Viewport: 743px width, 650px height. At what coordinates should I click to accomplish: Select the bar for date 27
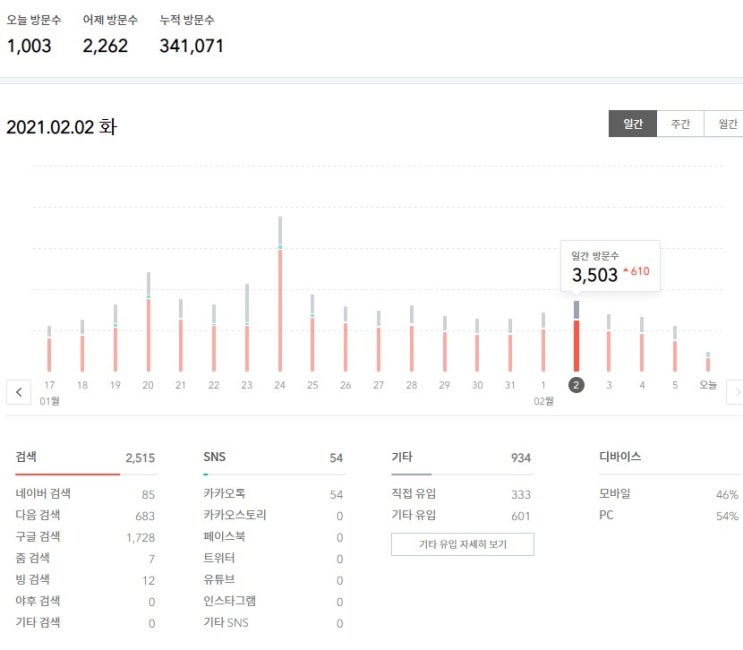click(x=379, y=341)
